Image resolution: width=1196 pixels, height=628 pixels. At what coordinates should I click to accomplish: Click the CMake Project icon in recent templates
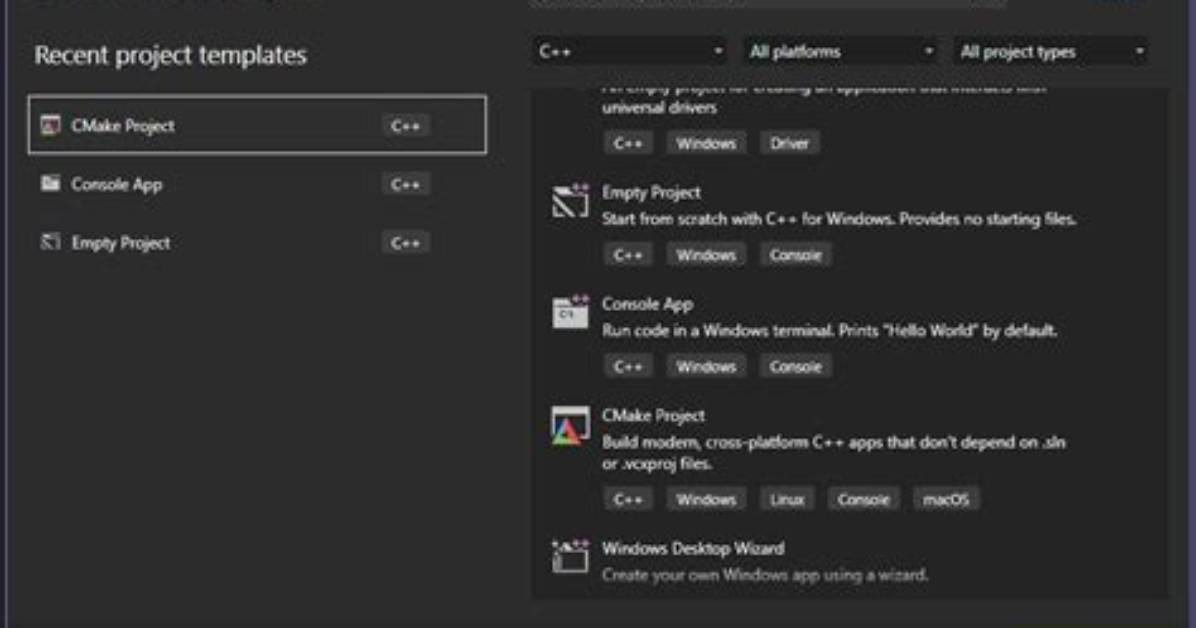(x=50, y=125)
